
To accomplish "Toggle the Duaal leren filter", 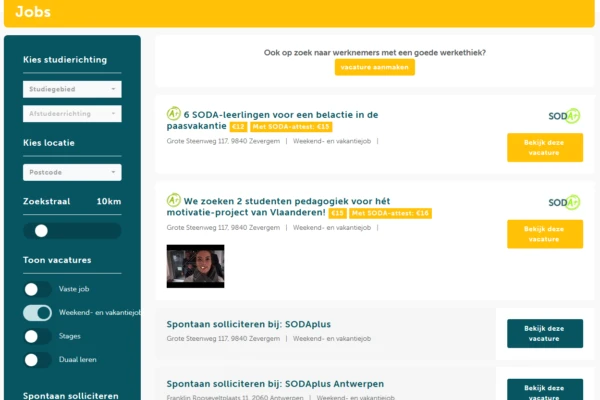I will click(x=38, y=360).
